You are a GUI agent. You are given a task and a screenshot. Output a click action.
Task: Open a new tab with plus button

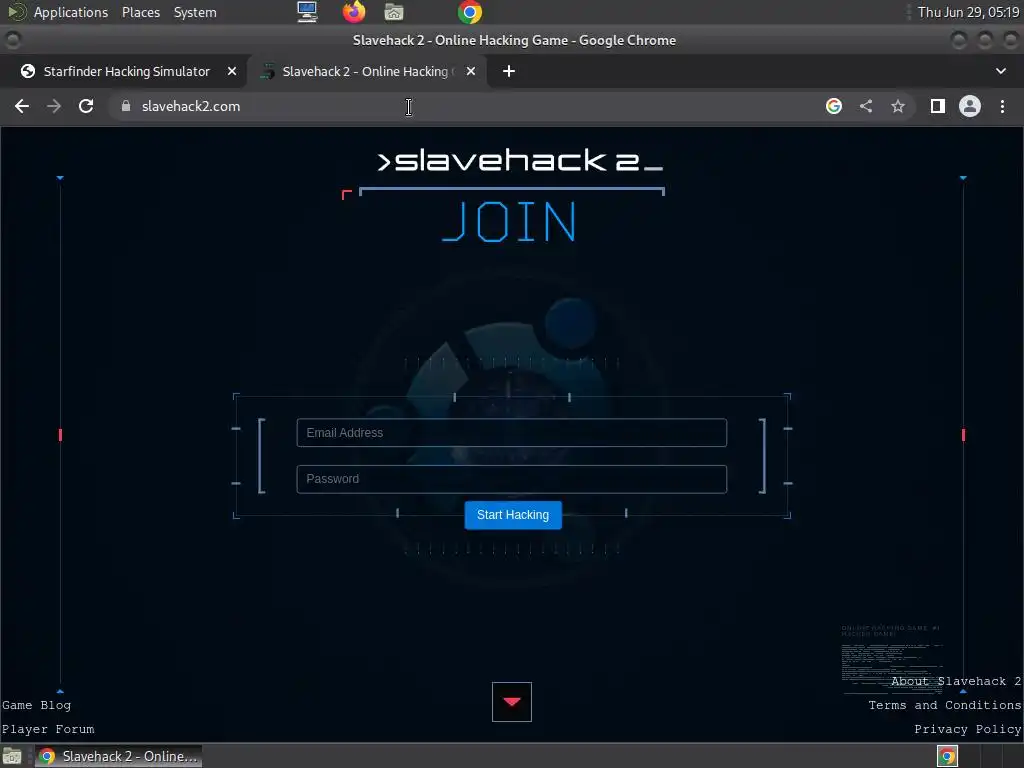[x=509, y=71]
